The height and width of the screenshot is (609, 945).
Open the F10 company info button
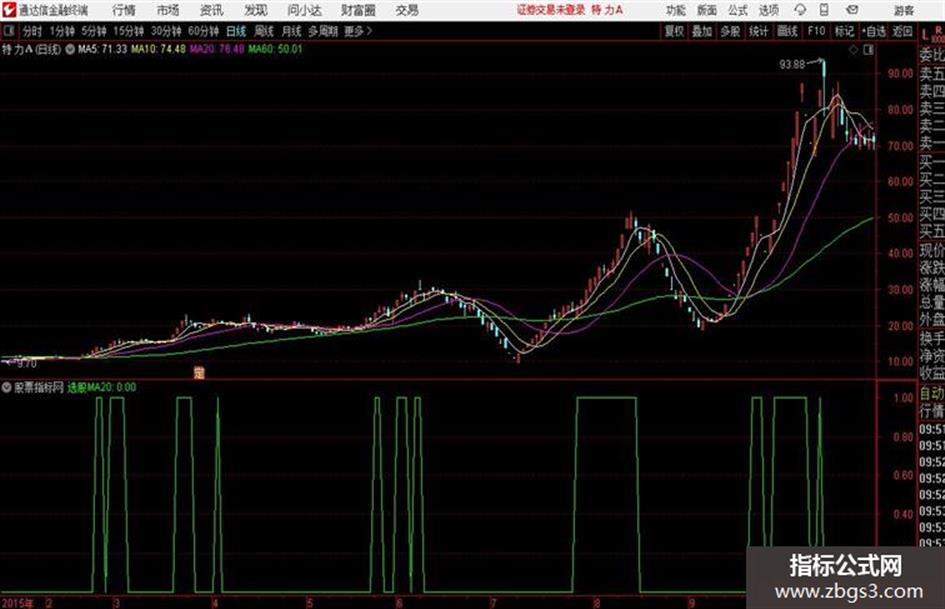(x=816, y=31)
